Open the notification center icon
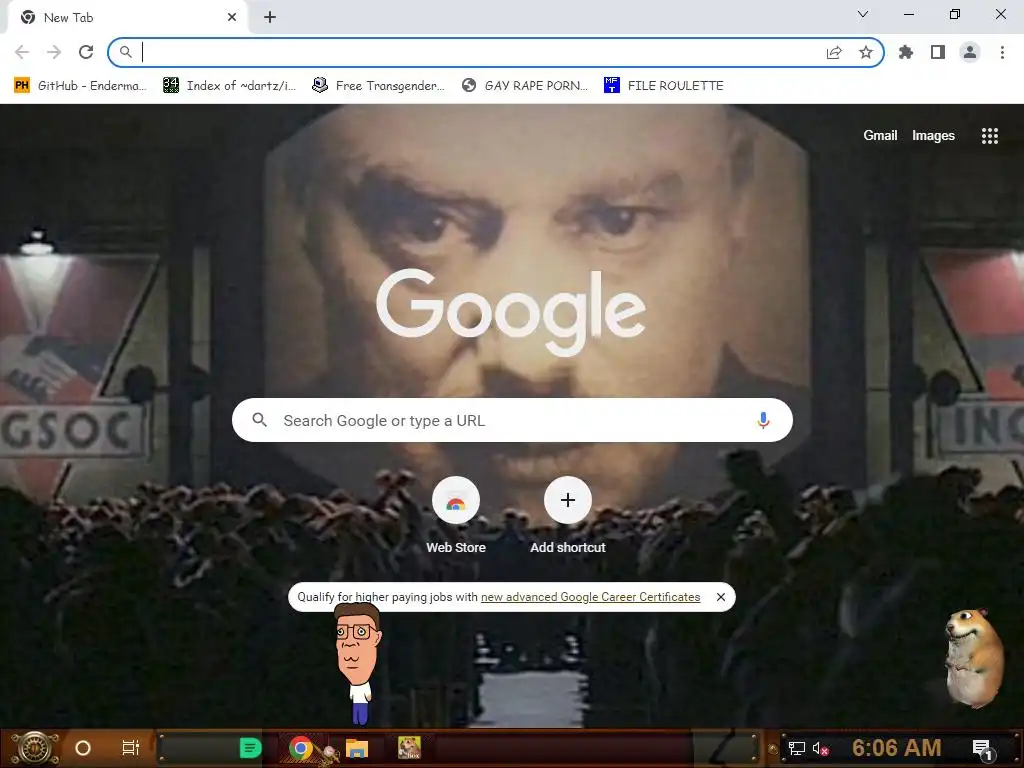 pos(983,749)
